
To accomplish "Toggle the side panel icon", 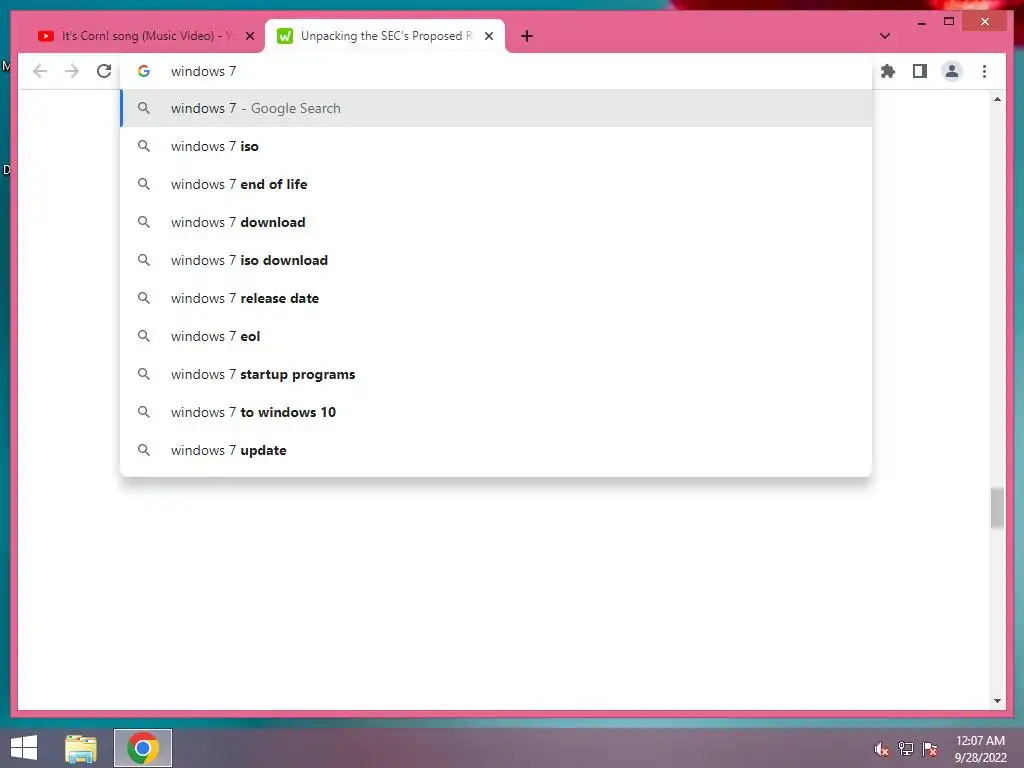I will (920, 71).
